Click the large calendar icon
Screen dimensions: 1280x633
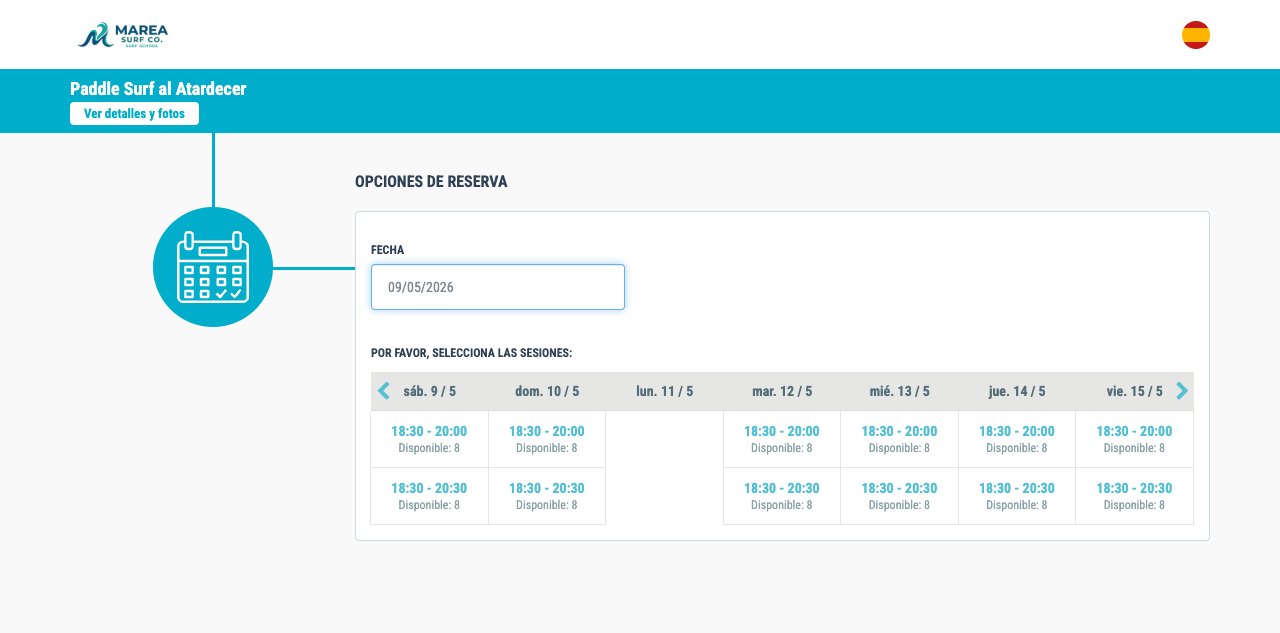(213, 267)
